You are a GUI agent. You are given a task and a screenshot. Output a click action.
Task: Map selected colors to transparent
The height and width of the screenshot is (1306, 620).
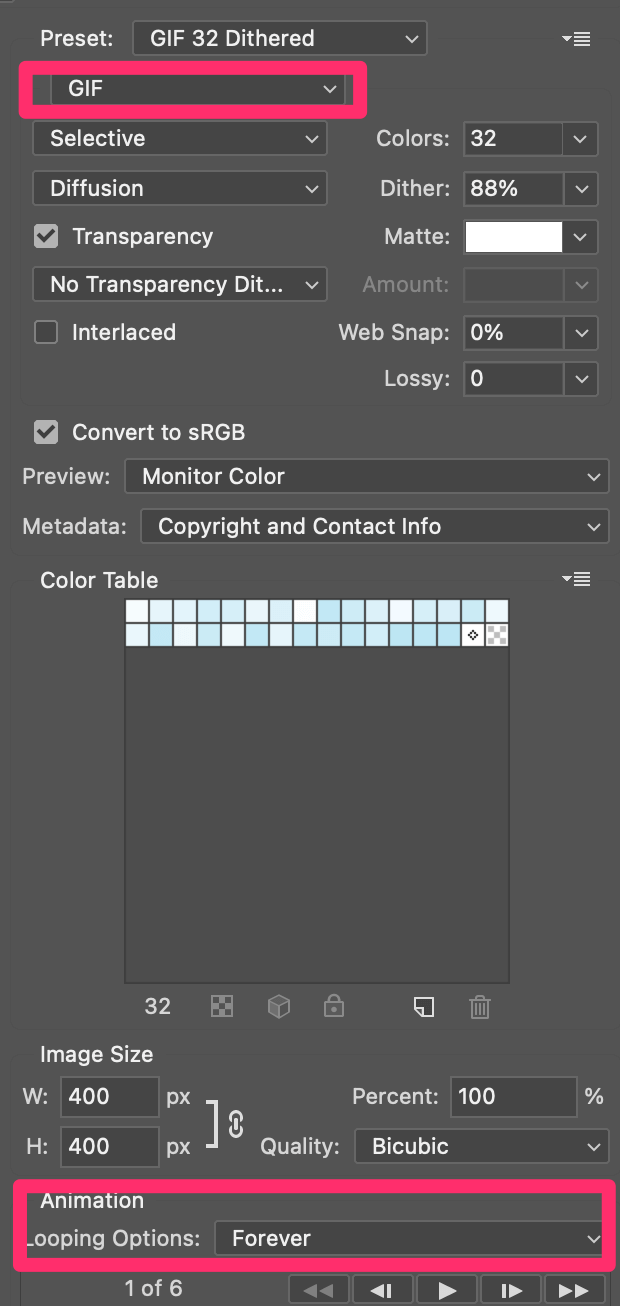[222, 1007]
